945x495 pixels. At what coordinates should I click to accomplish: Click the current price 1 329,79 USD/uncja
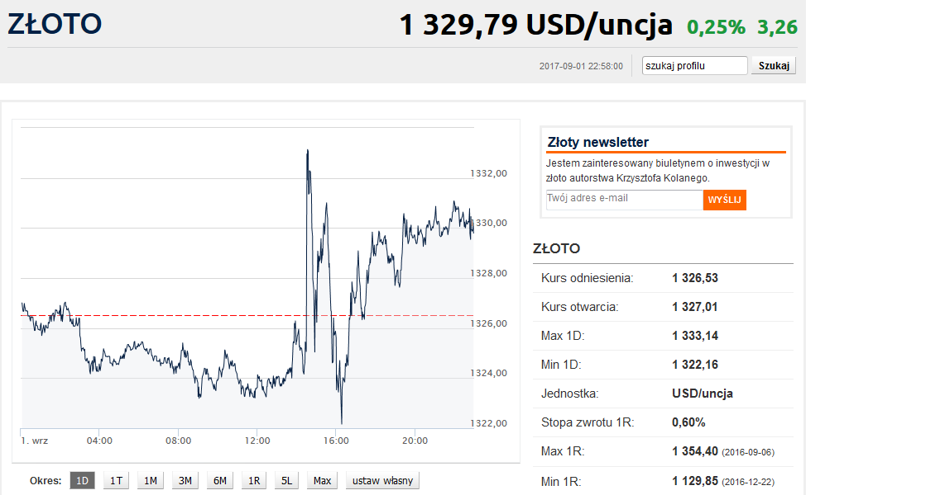[x=536, y=25]
